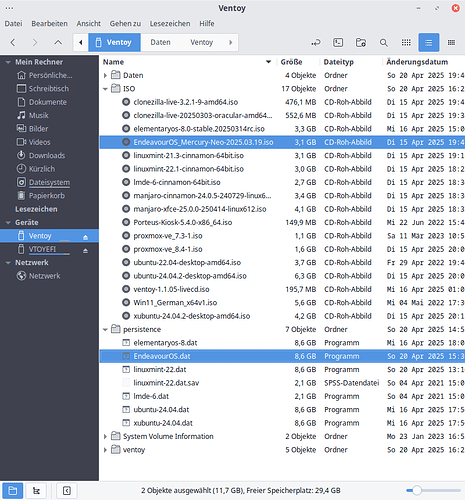Show places sidebar button in status bar

(13, 490)
